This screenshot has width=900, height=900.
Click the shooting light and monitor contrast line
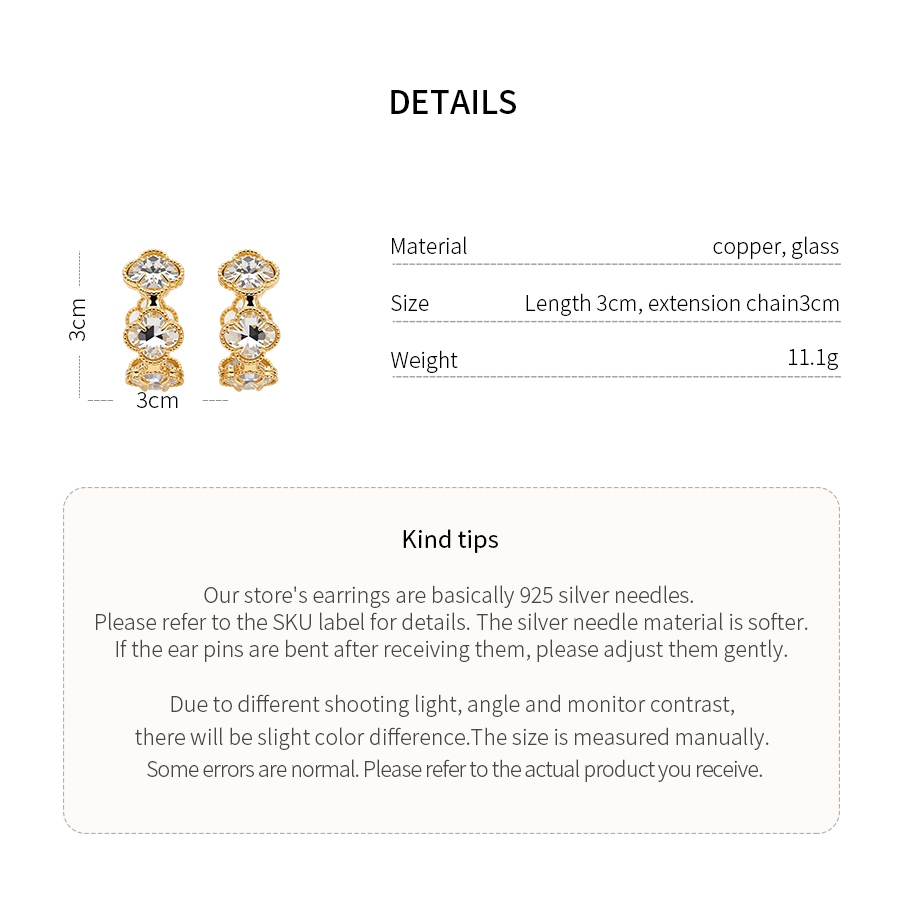point(452,704)
